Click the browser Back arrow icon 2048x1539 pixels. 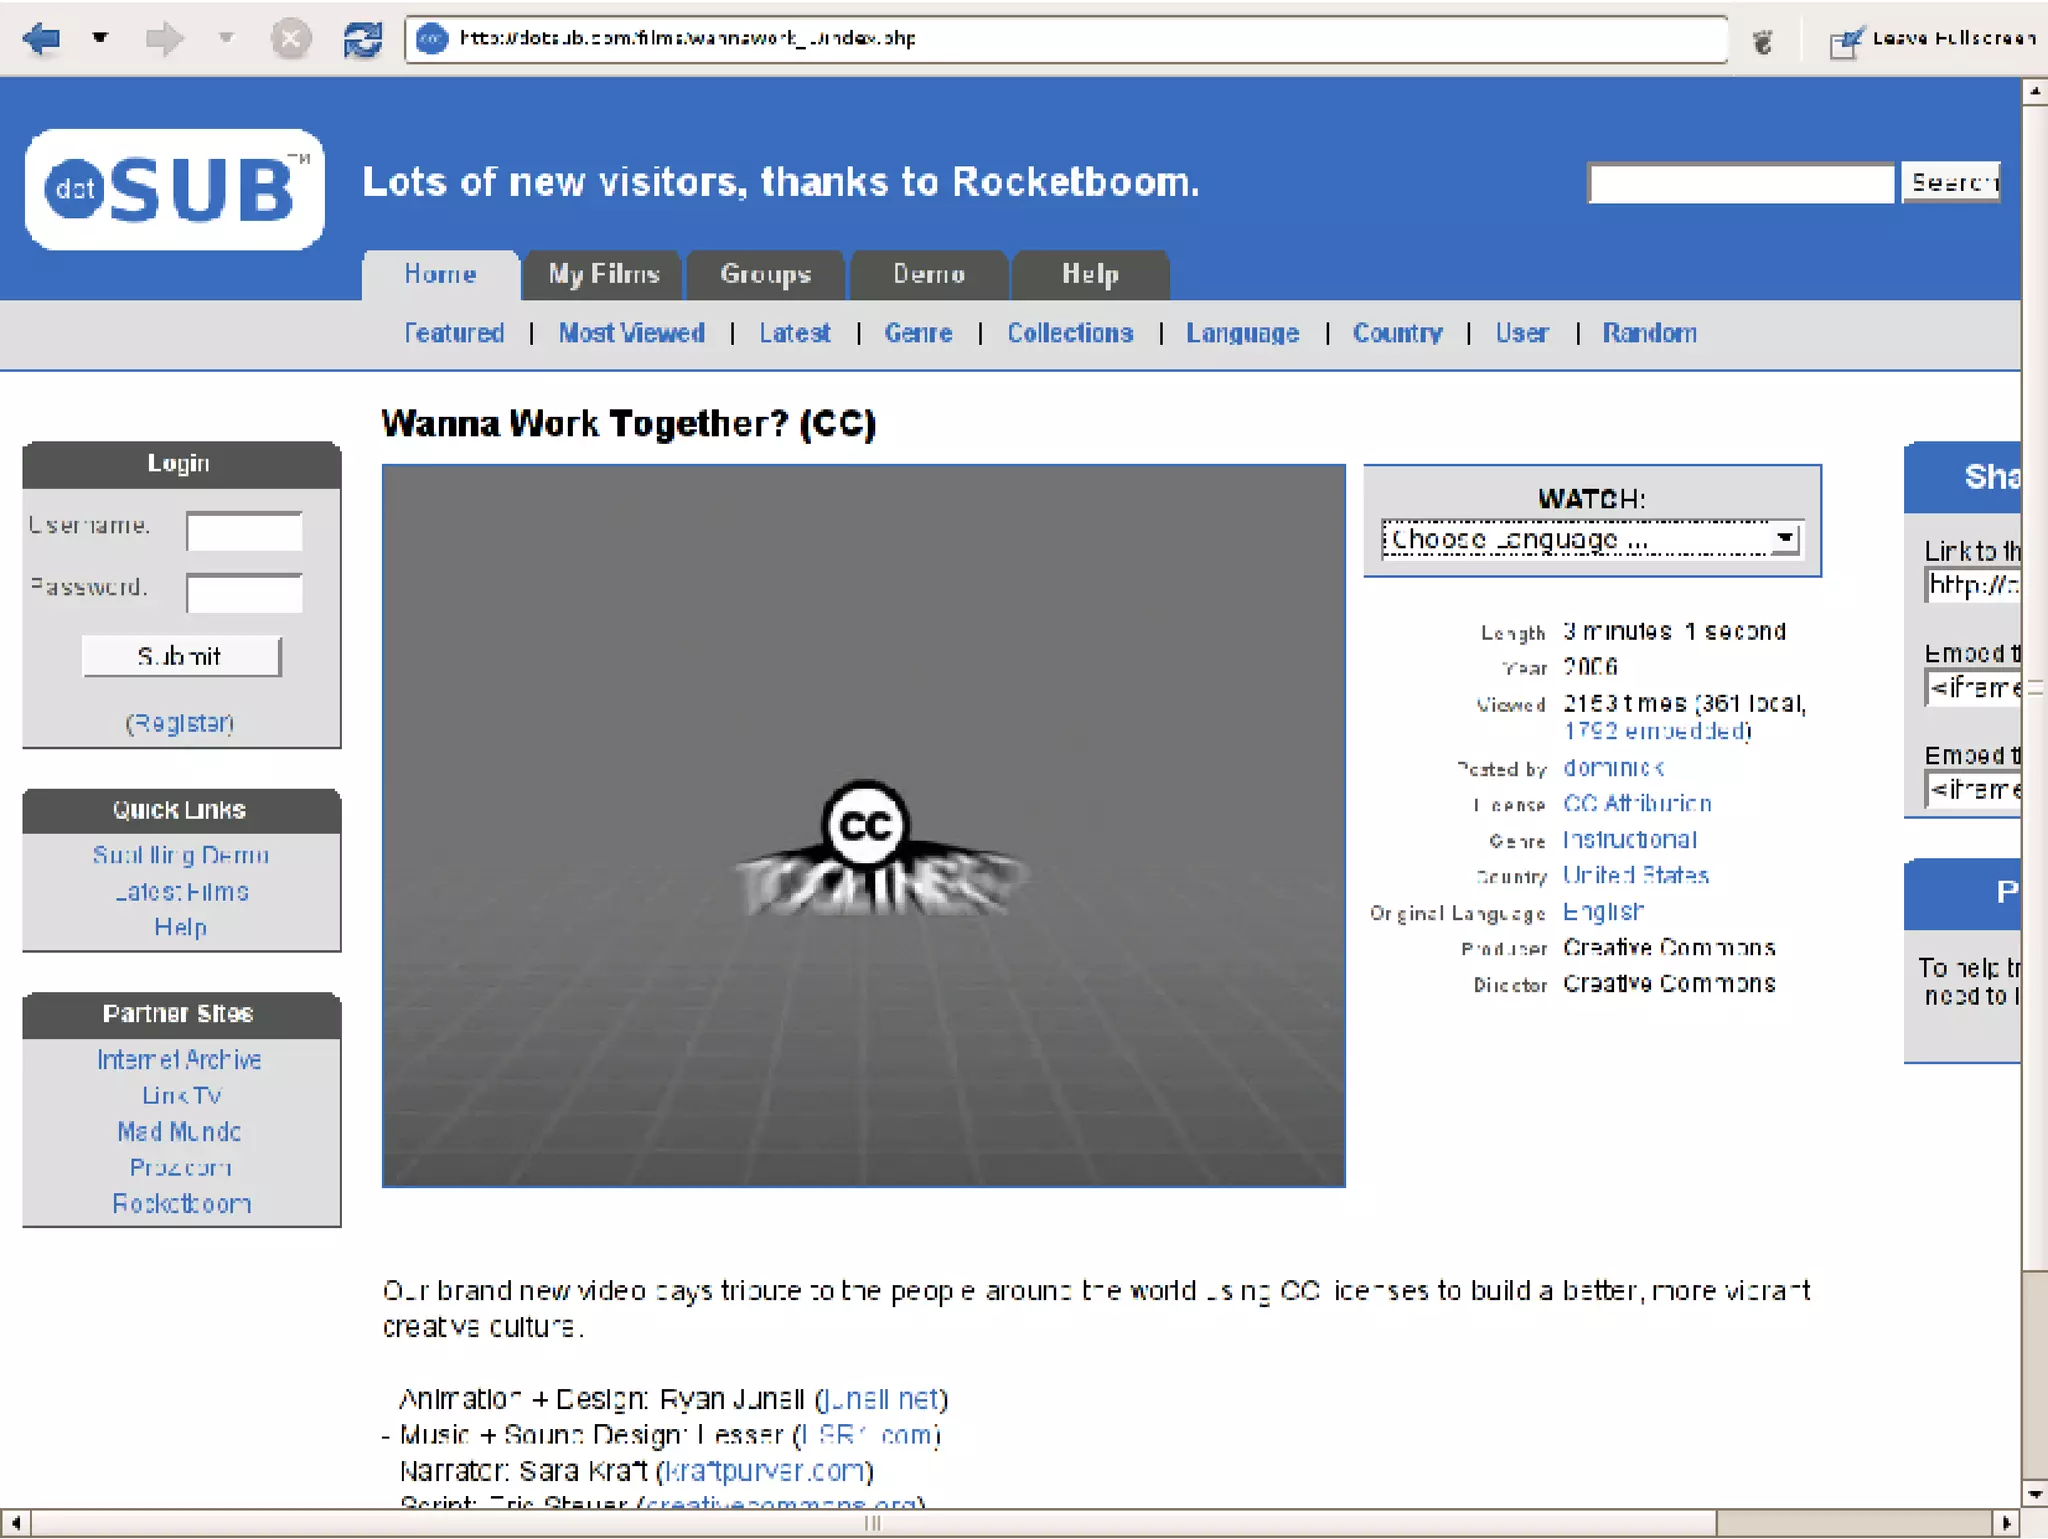point(42,39)
